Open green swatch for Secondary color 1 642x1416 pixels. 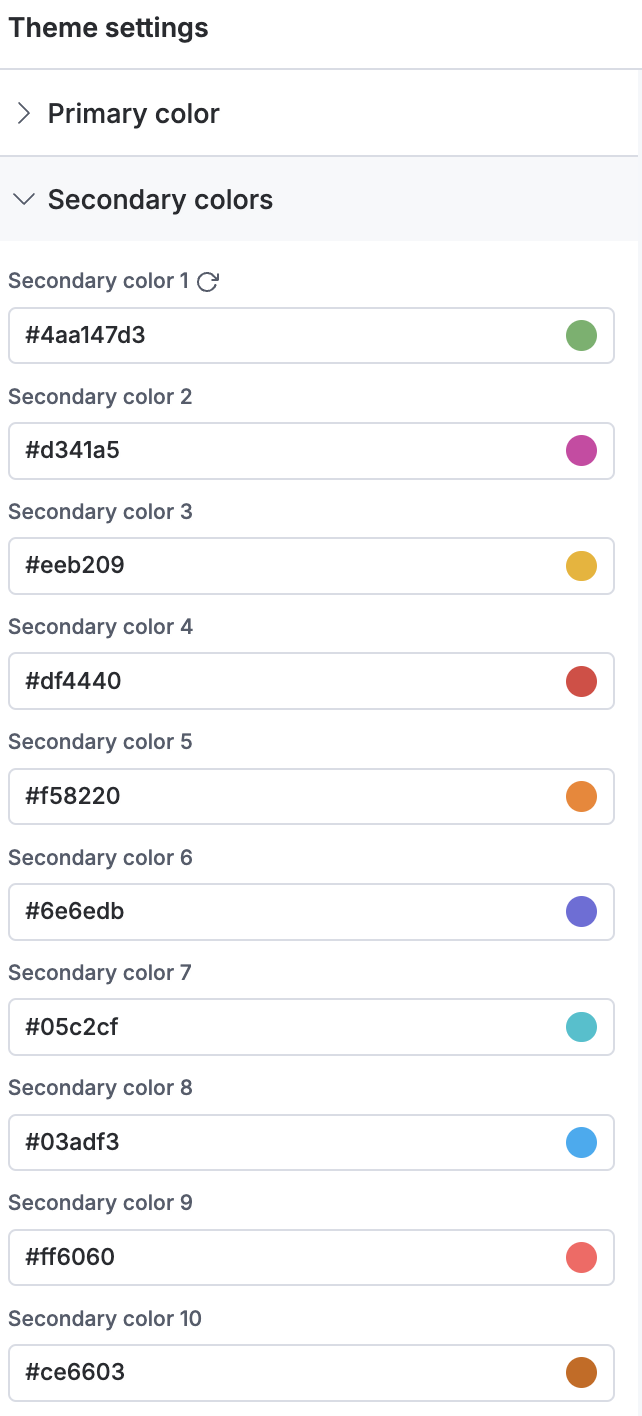click(x=581, y=335)
